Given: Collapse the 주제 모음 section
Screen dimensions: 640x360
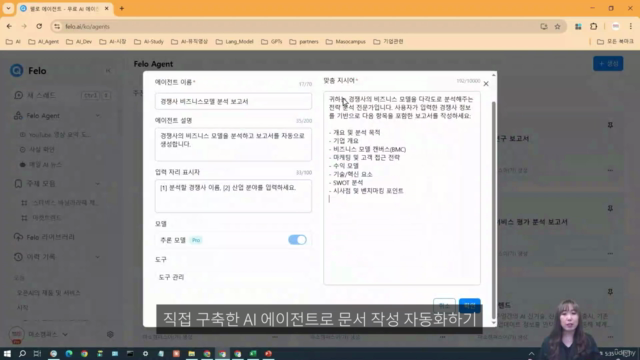Looking at the screenshot, I should click(x=98, y=184).
